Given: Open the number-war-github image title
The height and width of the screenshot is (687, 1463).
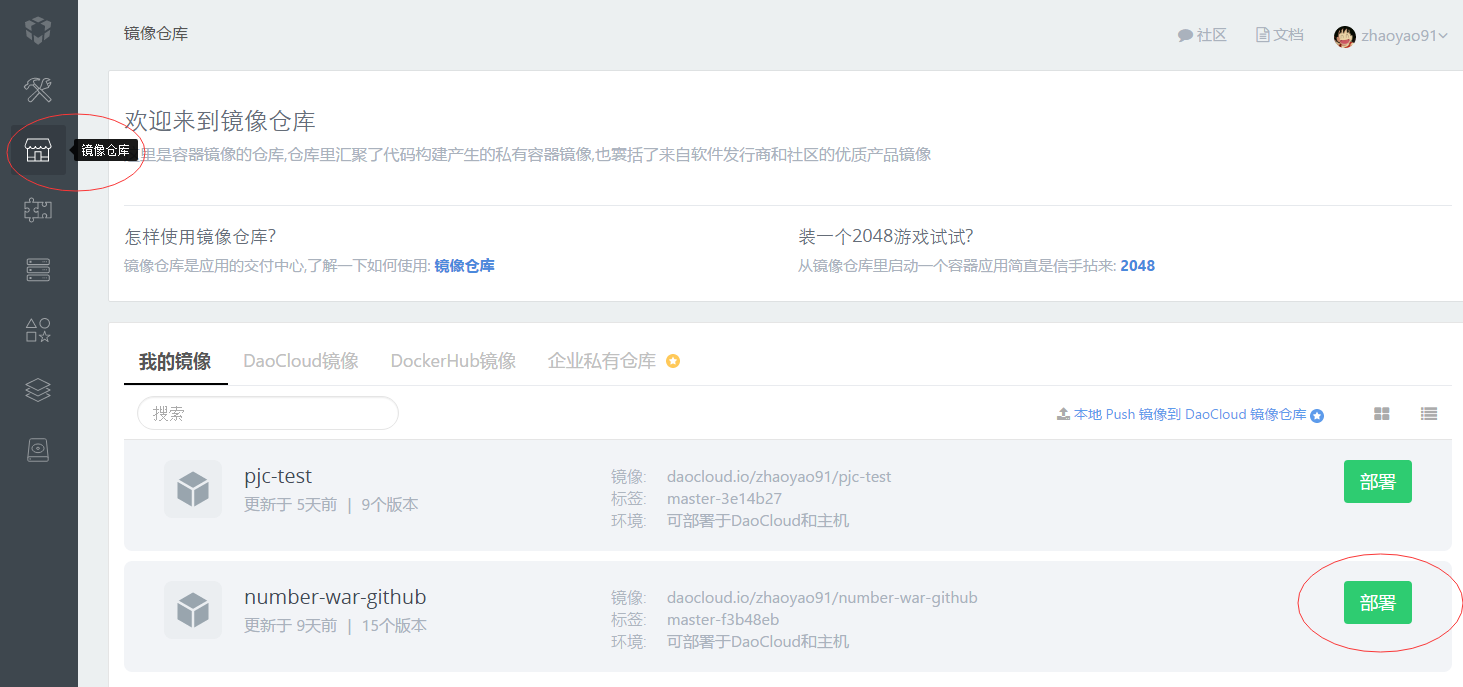Looking at the screenshot, I should [x=335, y=597].
